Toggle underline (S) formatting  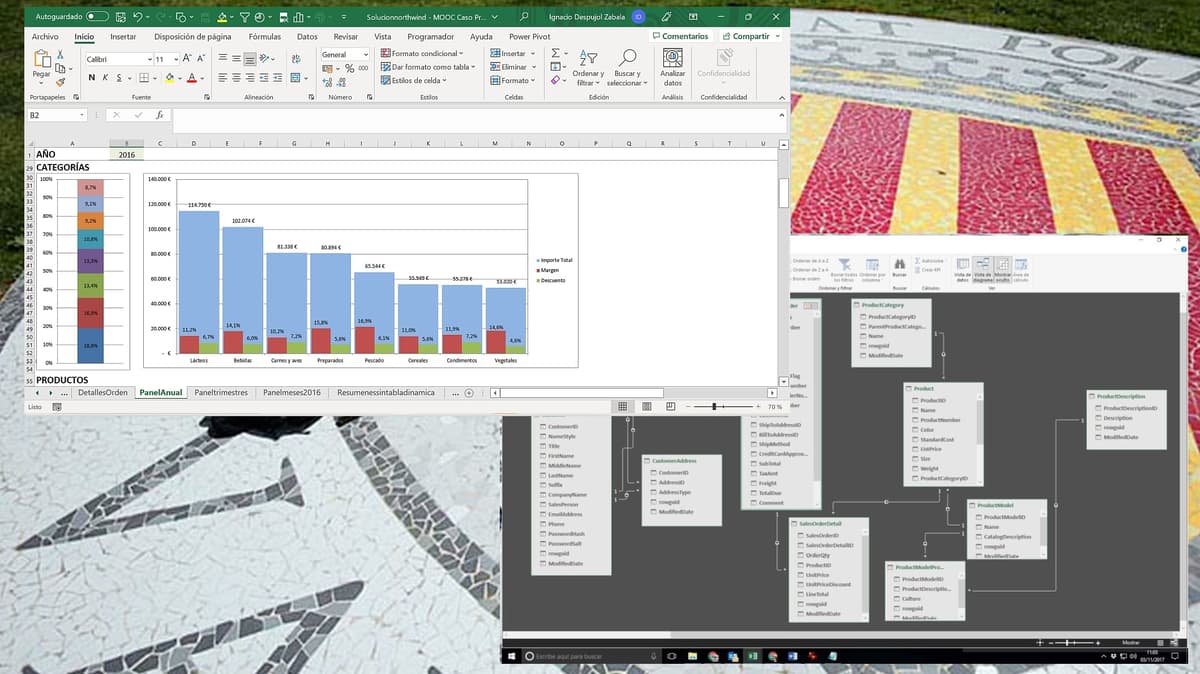tap(119, 78)
